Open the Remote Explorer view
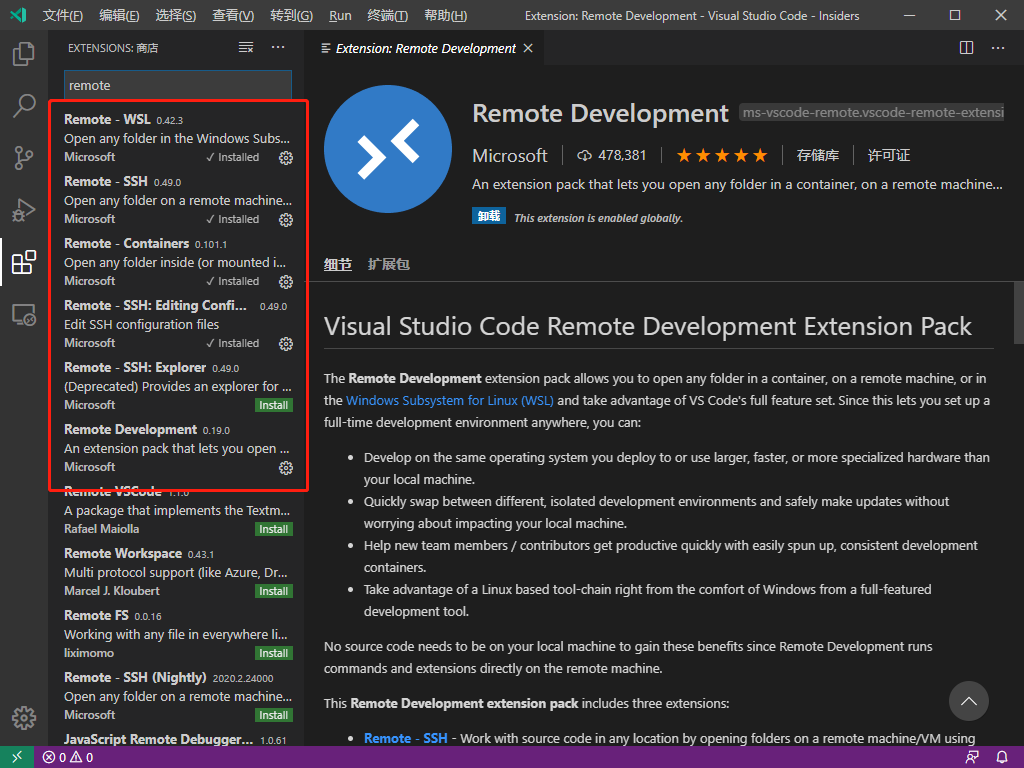 24,315
